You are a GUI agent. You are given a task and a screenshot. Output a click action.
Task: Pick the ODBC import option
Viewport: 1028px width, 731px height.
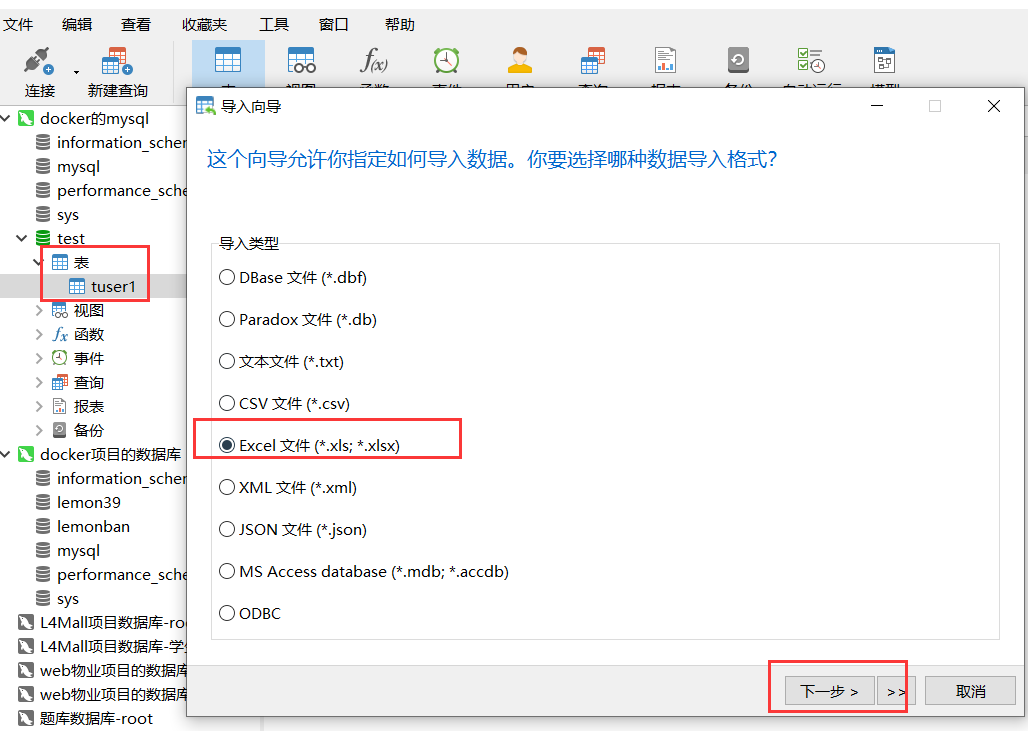pos(227,613)
